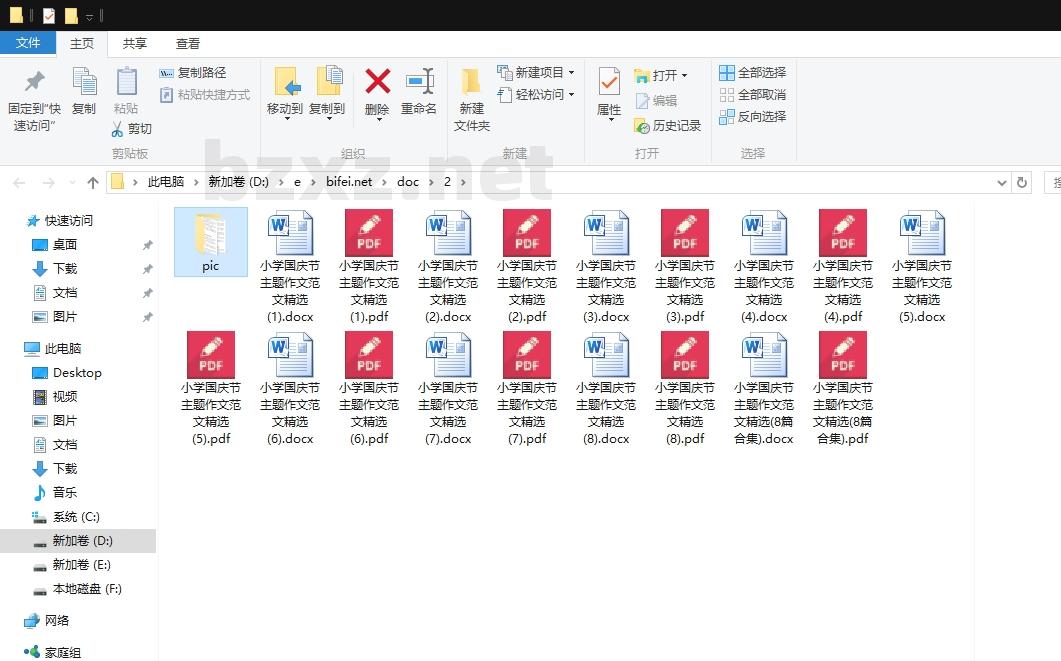The width and height of the screenshot is (1061, 661).
Task: Select 系统 (C:) drive in sidebar
Action: pyautogui.click(x=76, y=517)
